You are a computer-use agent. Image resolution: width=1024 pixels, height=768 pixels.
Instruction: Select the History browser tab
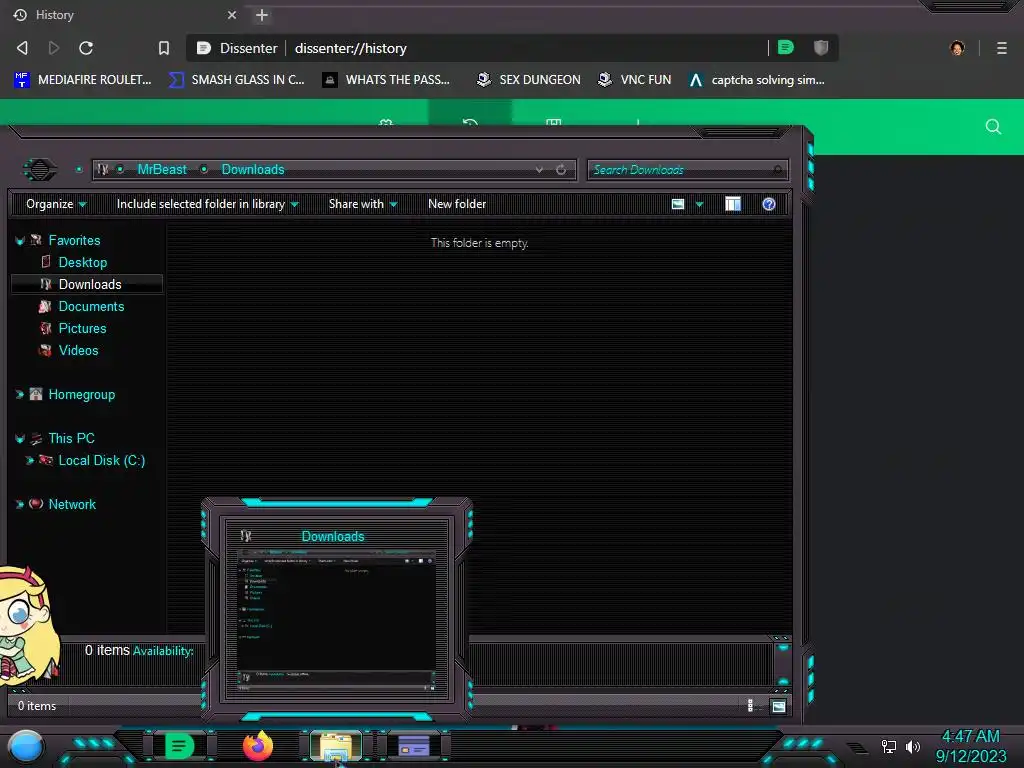coord(124,15)
